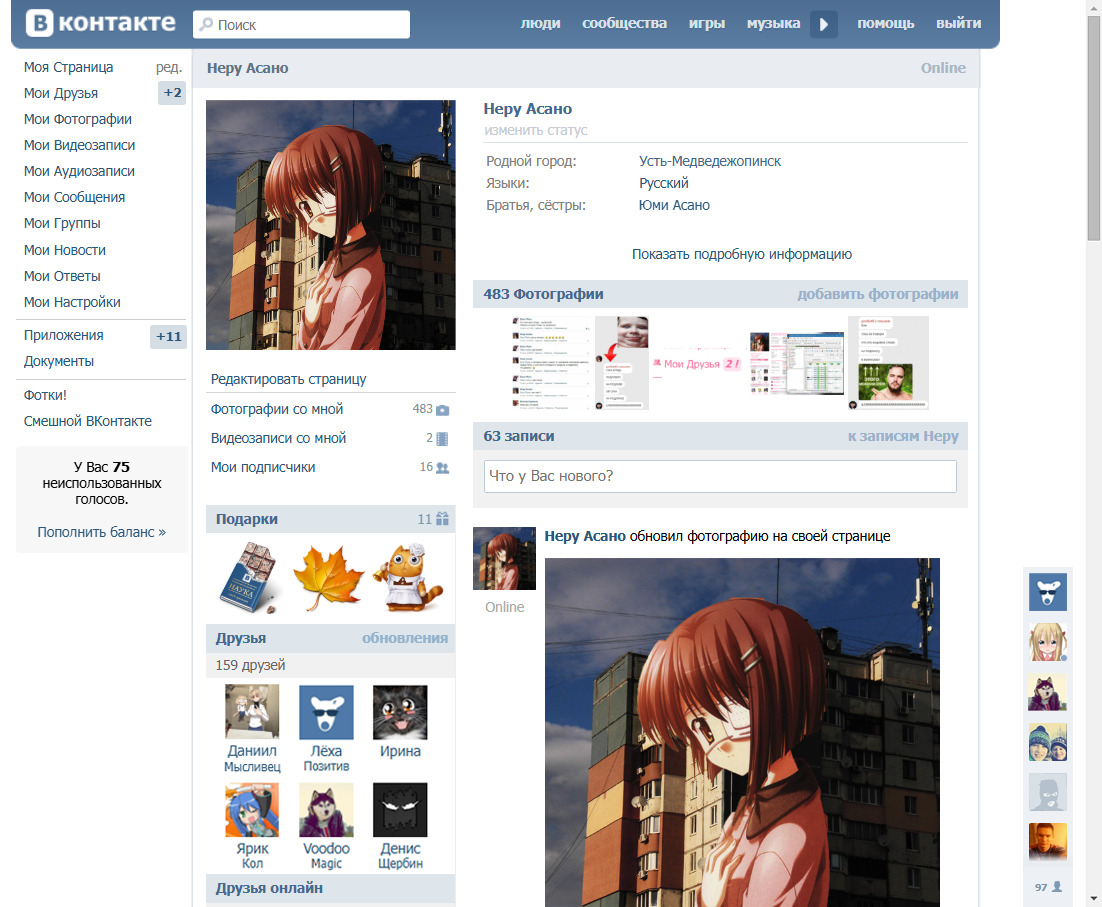Click the two-people-in-hats avatar in chat sidebar
This screenshot has width=1102, height=907.
1048,742
